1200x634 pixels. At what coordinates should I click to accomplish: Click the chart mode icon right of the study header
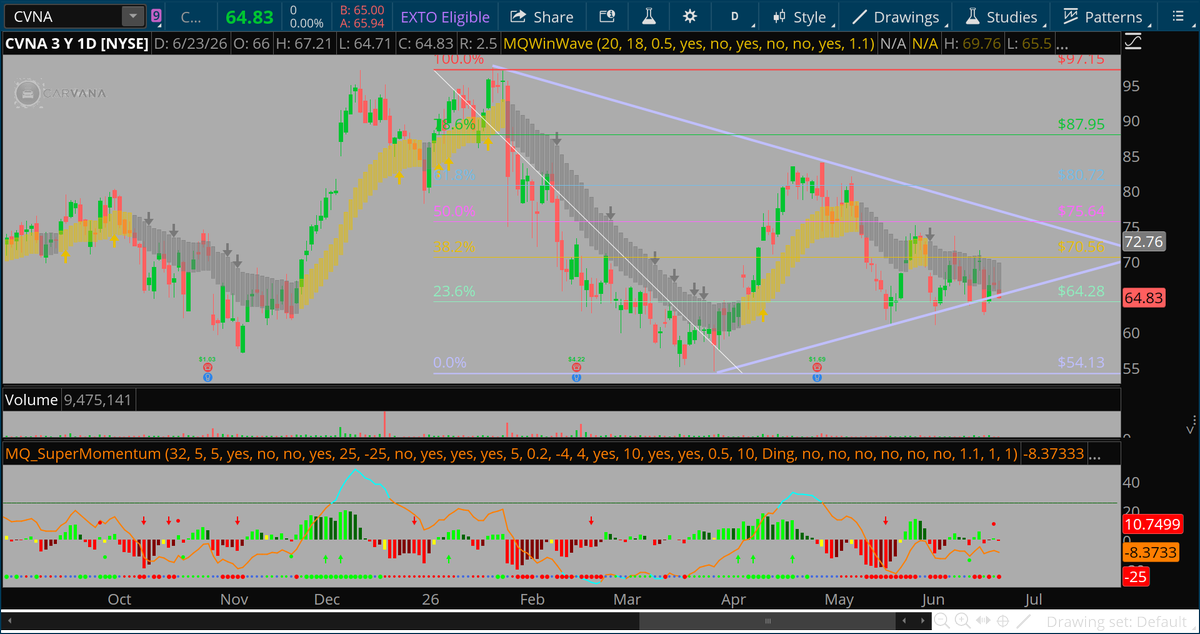(1132, 43)
